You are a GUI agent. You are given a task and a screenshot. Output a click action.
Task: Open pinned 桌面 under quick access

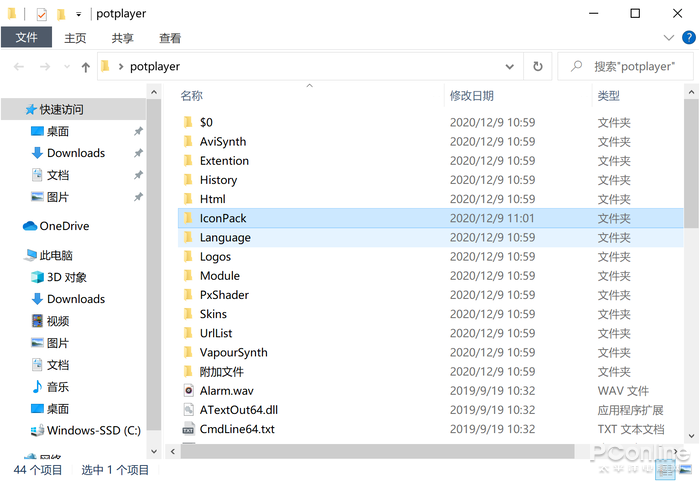[x=58, y=131]
